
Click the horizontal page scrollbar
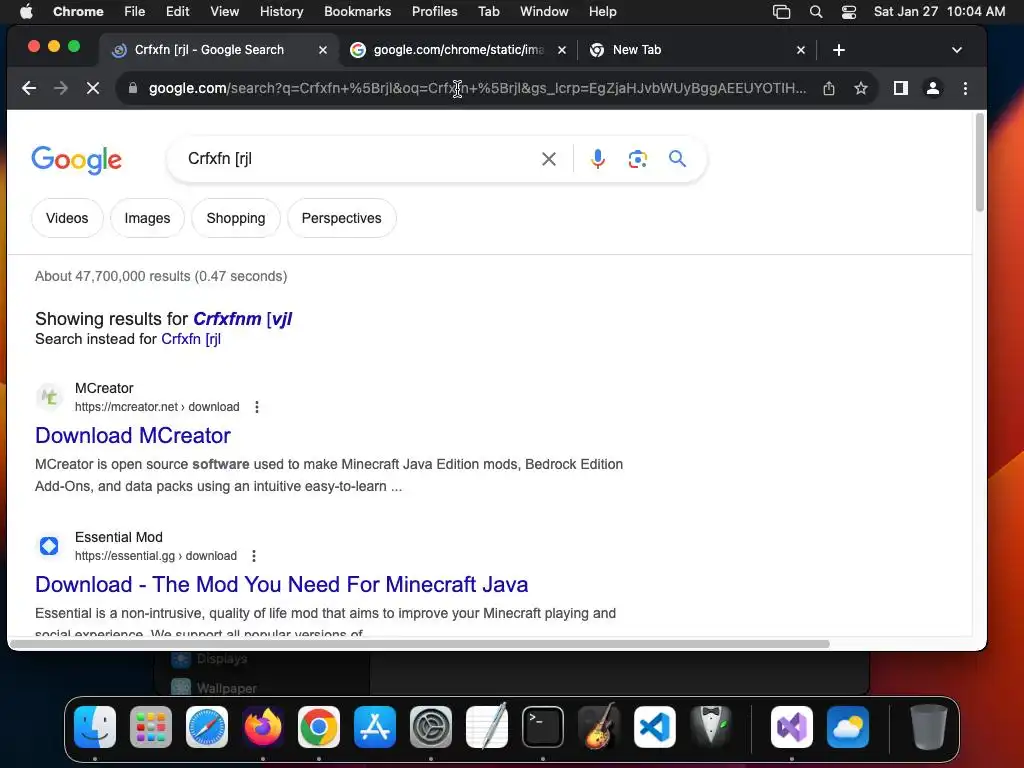(420, 644)
